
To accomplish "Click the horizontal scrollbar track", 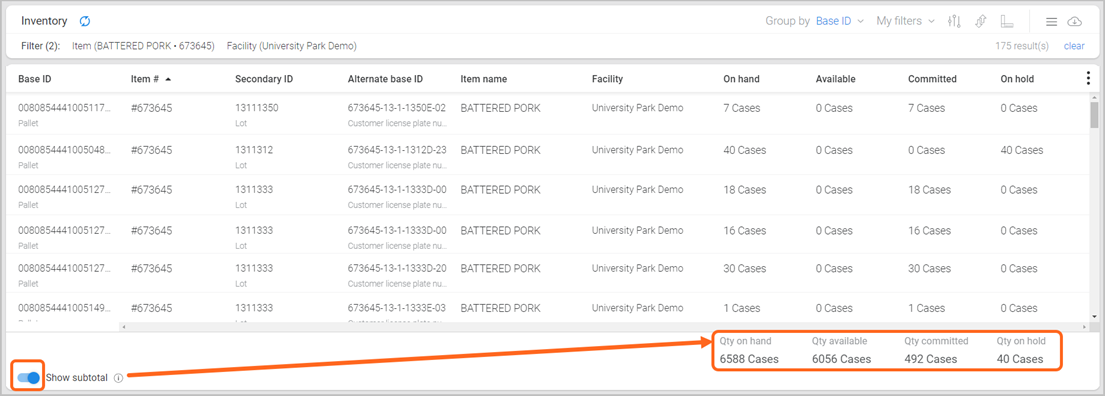I will [606, 327].
